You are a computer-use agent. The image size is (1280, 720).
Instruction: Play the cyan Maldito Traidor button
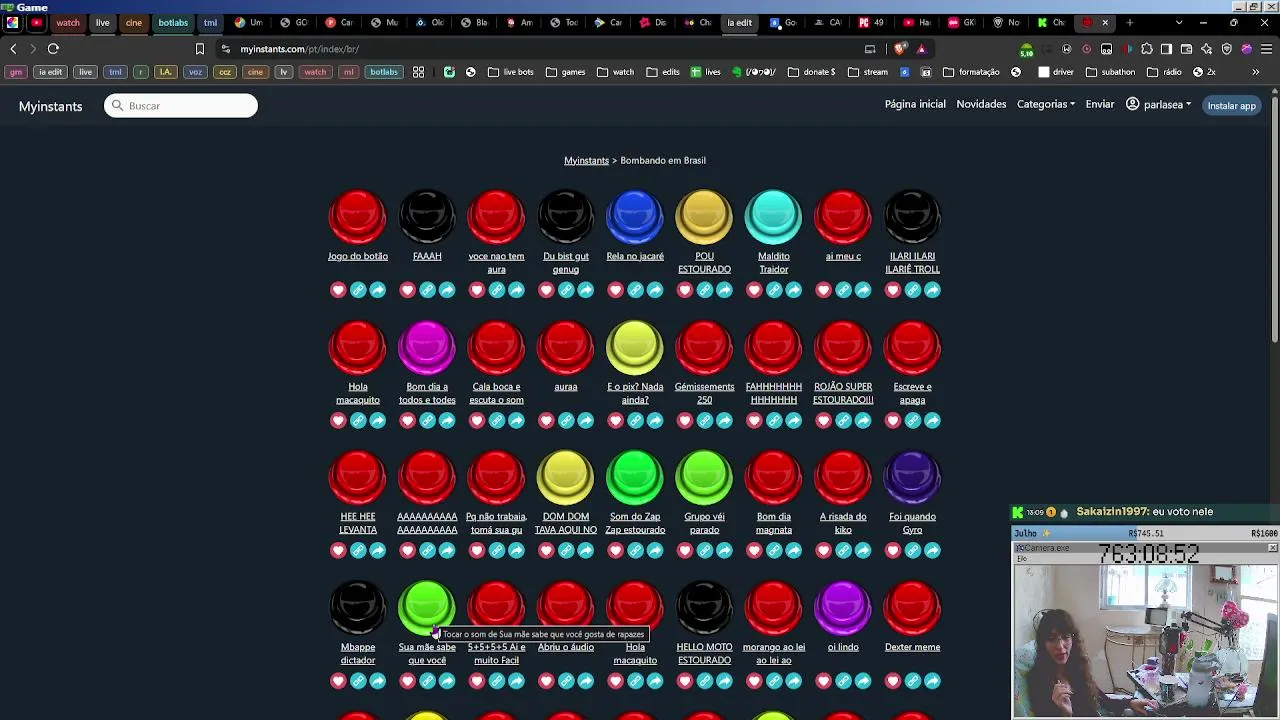click(773, 216)
